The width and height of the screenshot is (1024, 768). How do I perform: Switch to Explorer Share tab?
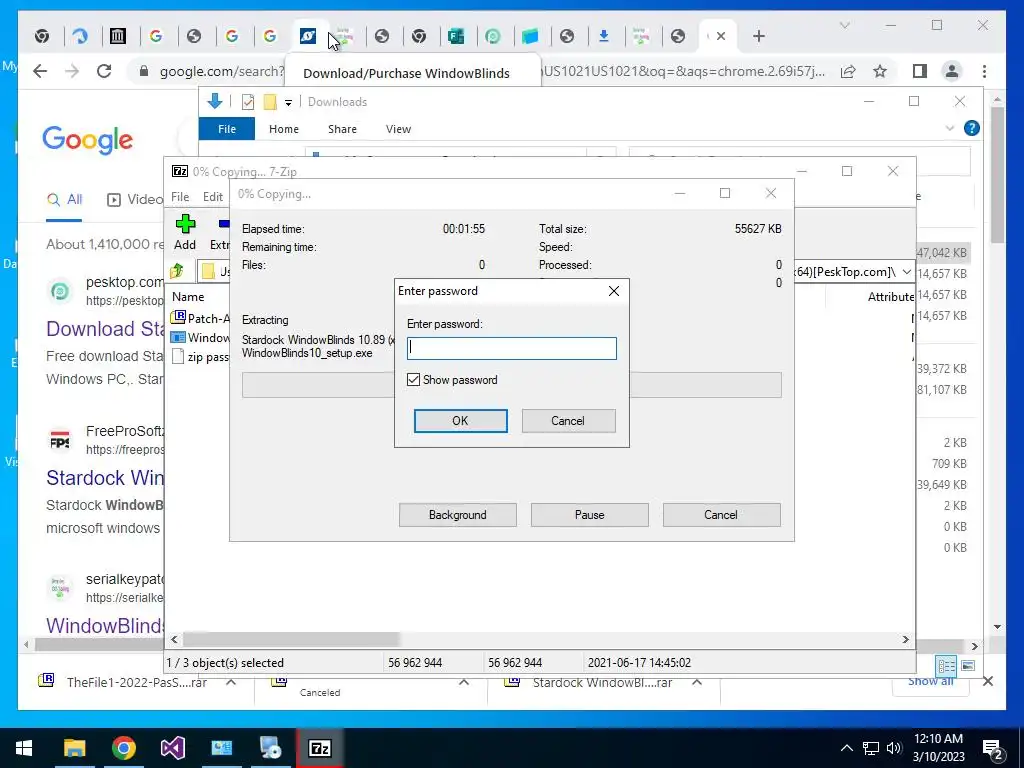pos(342,129)
